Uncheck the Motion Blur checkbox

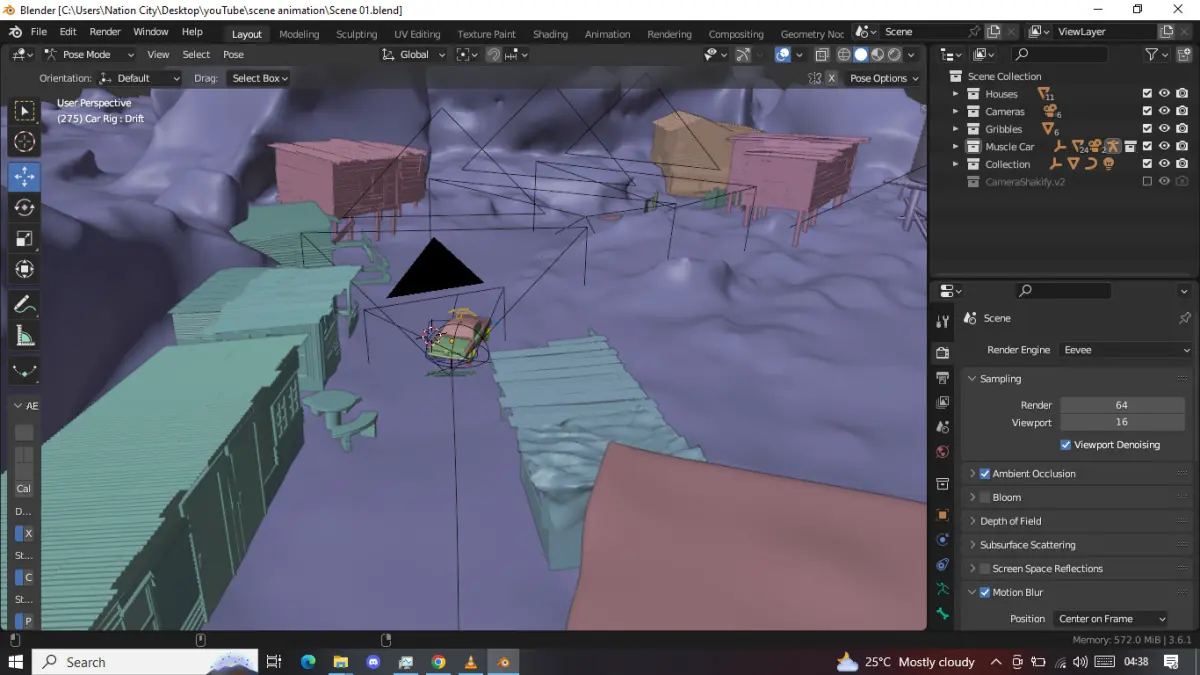[985, 593]
